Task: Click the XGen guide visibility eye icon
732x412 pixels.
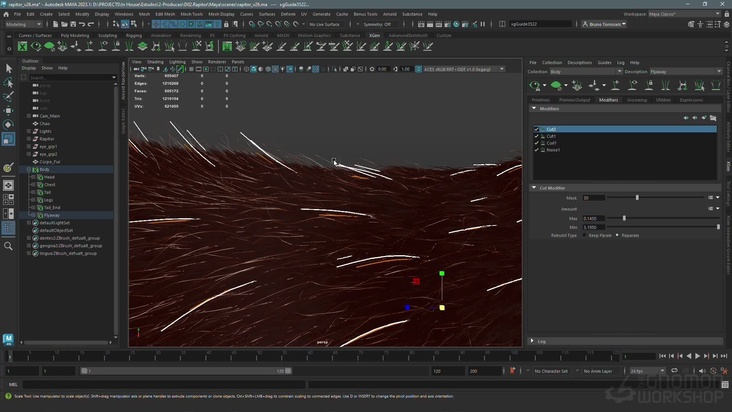Action: [535, 85]
